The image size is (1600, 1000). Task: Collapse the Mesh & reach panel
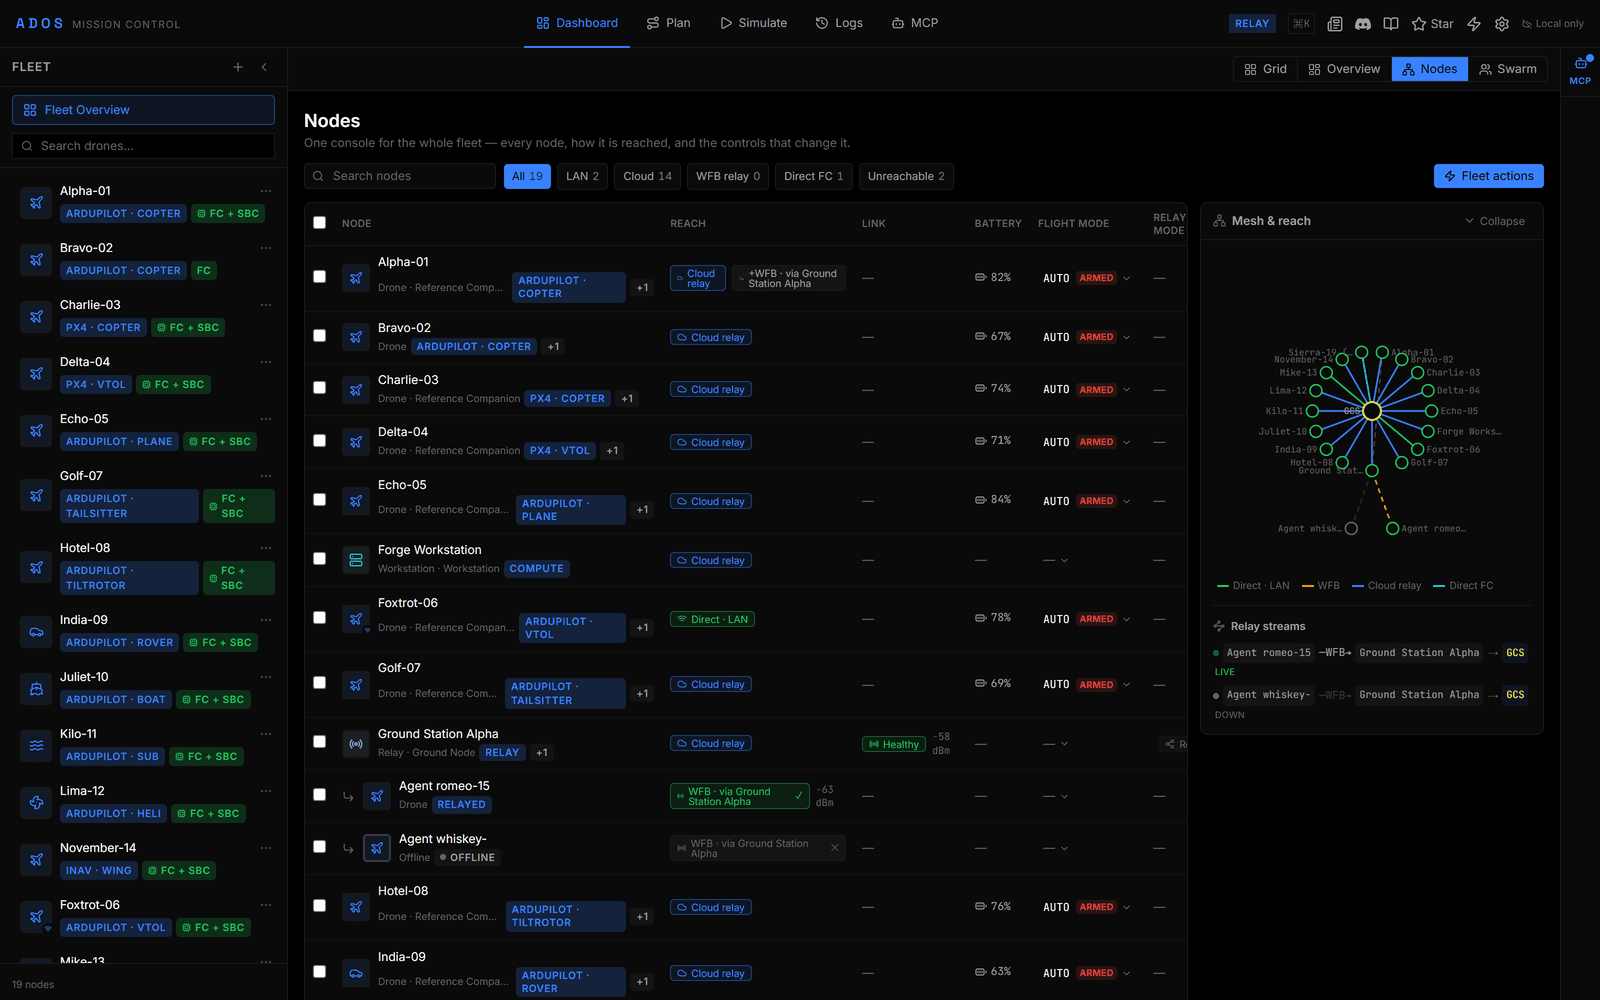click(x=1495, y=221)
